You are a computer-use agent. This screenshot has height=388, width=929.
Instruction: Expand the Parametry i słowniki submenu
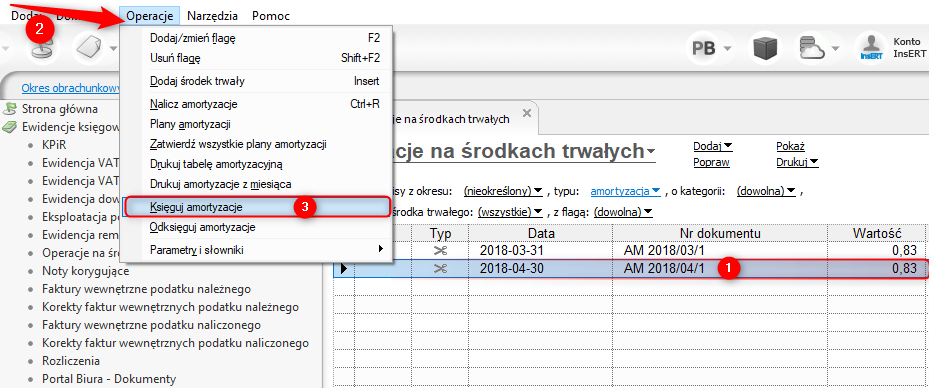tap(381, 249)
